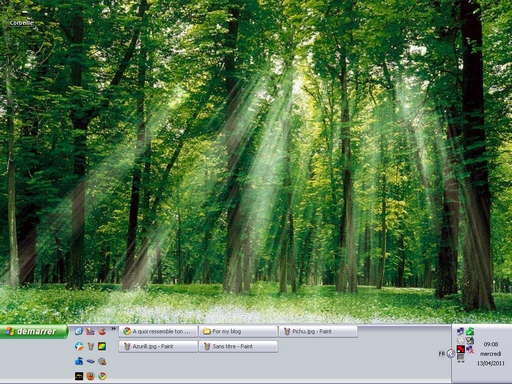Viewport: 512px width, 384px height.
Task: Click the grey monitor tray icon
Action: (461, 358)
